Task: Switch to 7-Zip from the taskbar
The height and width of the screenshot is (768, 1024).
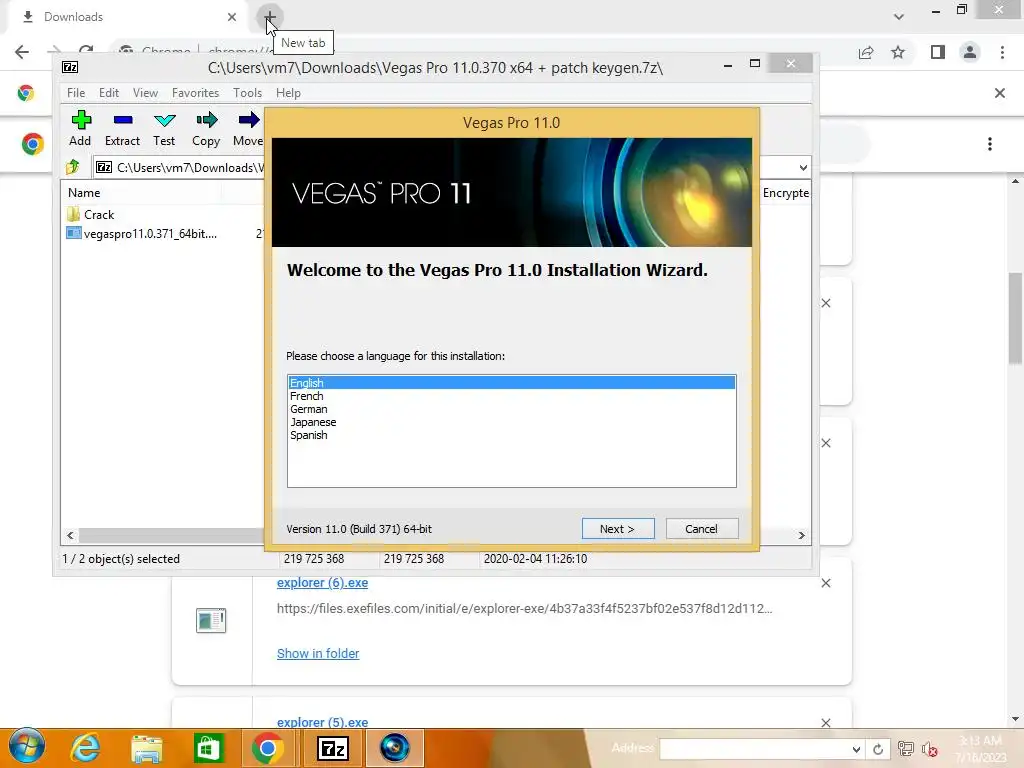Action: point(332,748)
